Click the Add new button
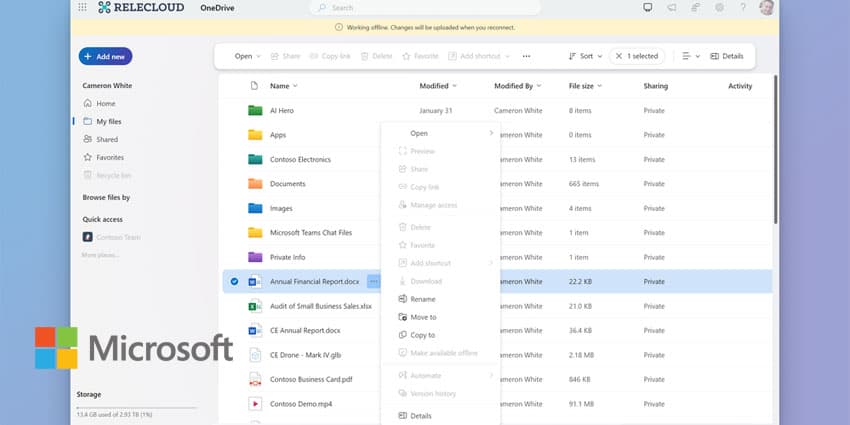The image size is (850, 425). 105,56
